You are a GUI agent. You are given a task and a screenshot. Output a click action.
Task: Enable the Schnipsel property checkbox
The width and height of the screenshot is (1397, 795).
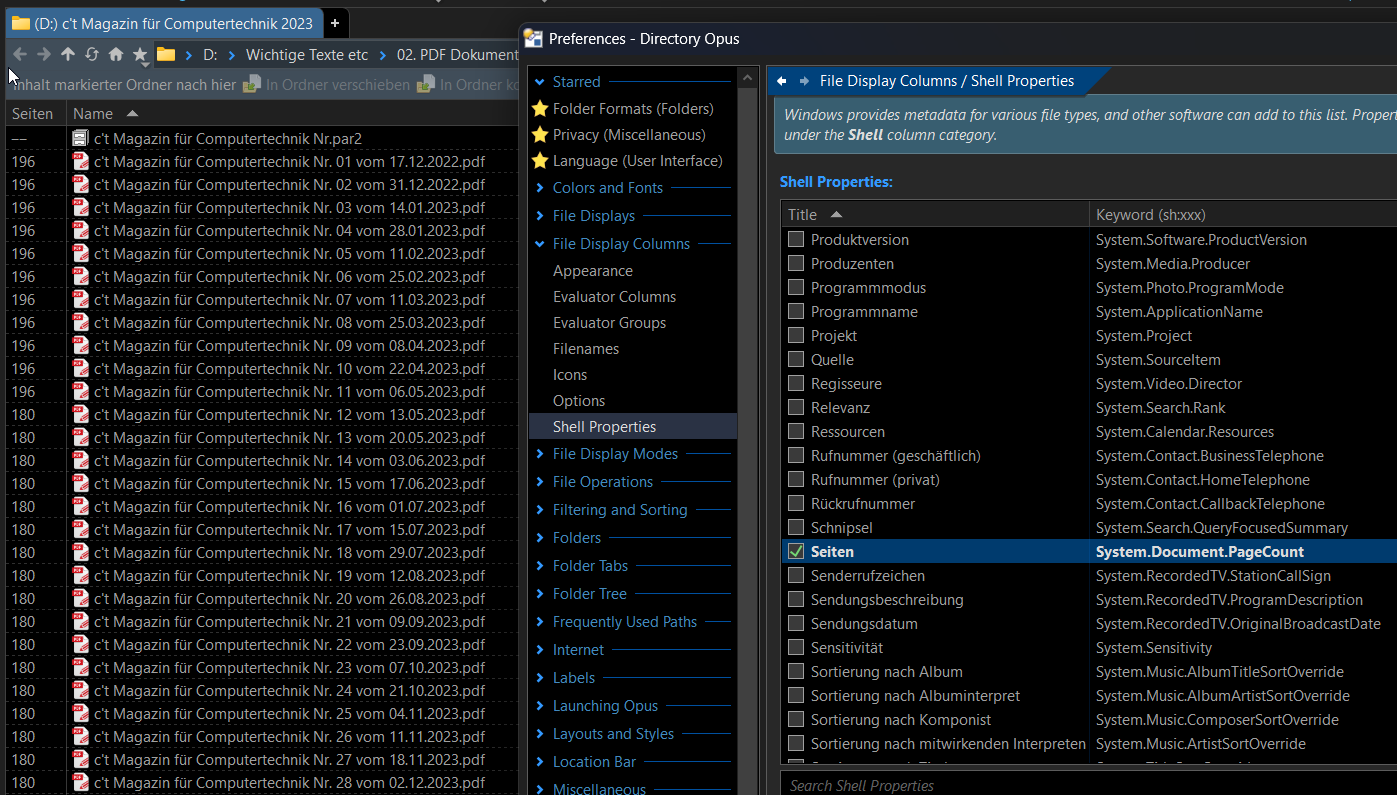[796, 527]
